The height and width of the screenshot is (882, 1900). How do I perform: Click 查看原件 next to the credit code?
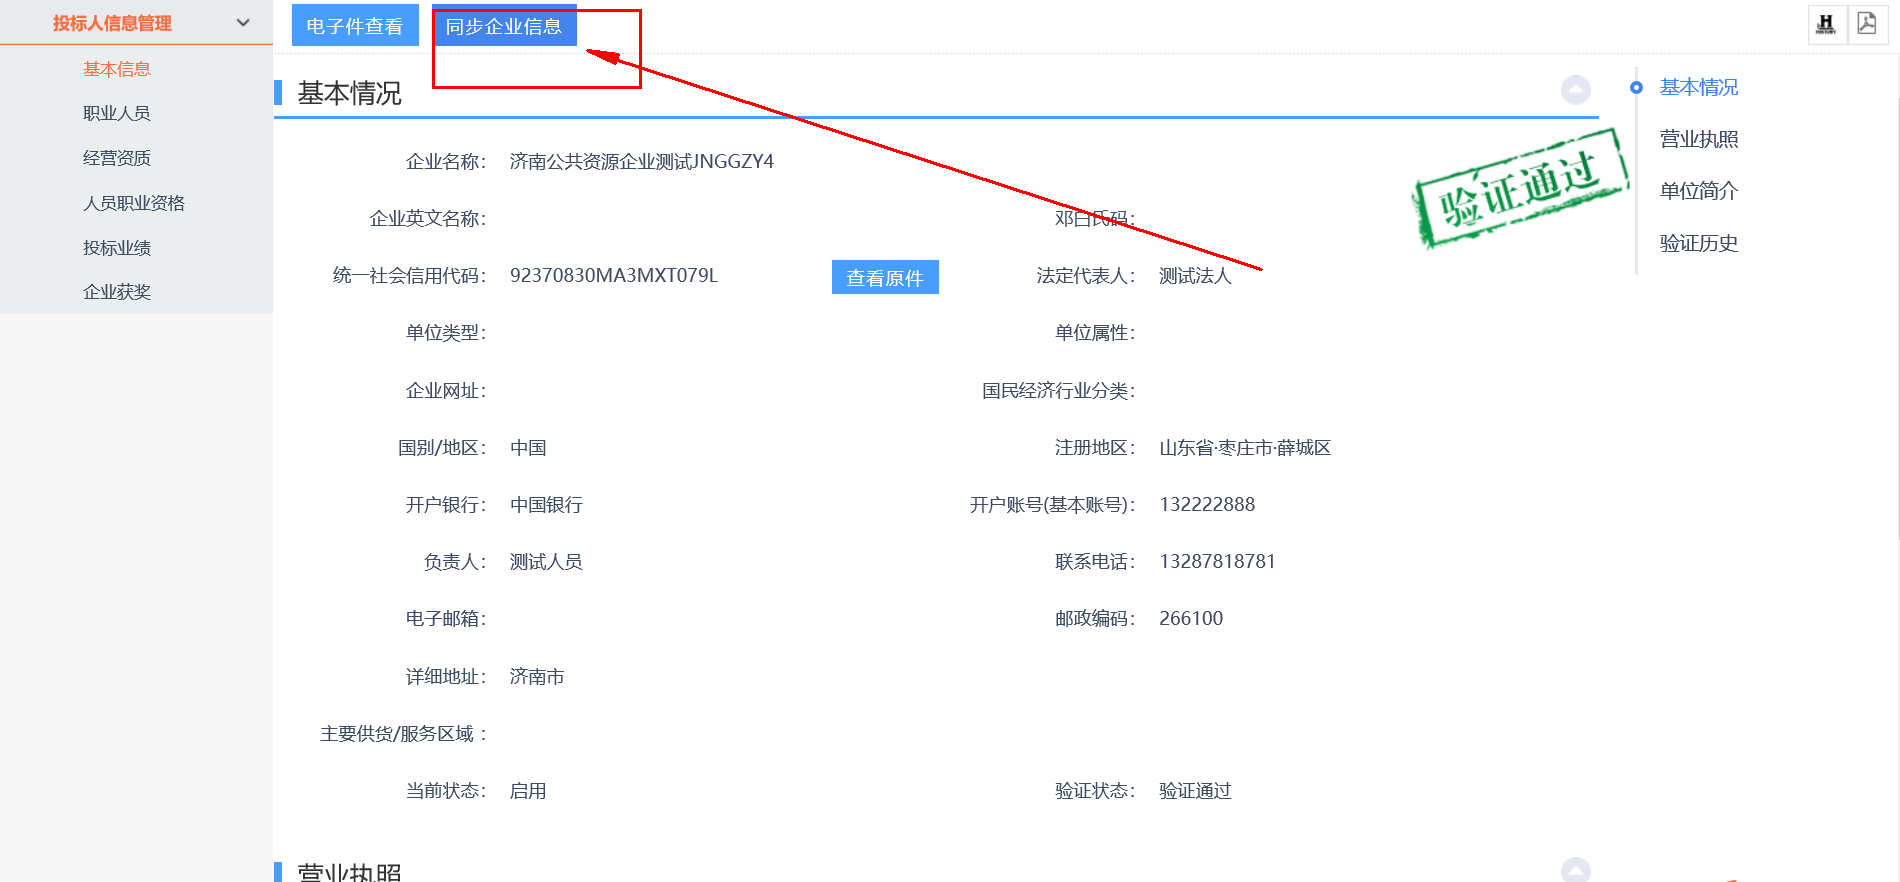pos(884,277)
